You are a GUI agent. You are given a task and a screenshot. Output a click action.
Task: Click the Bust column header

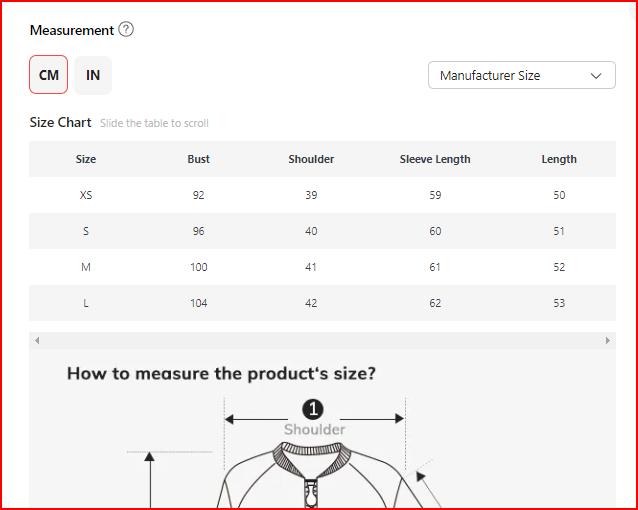[x=199, y=159]
